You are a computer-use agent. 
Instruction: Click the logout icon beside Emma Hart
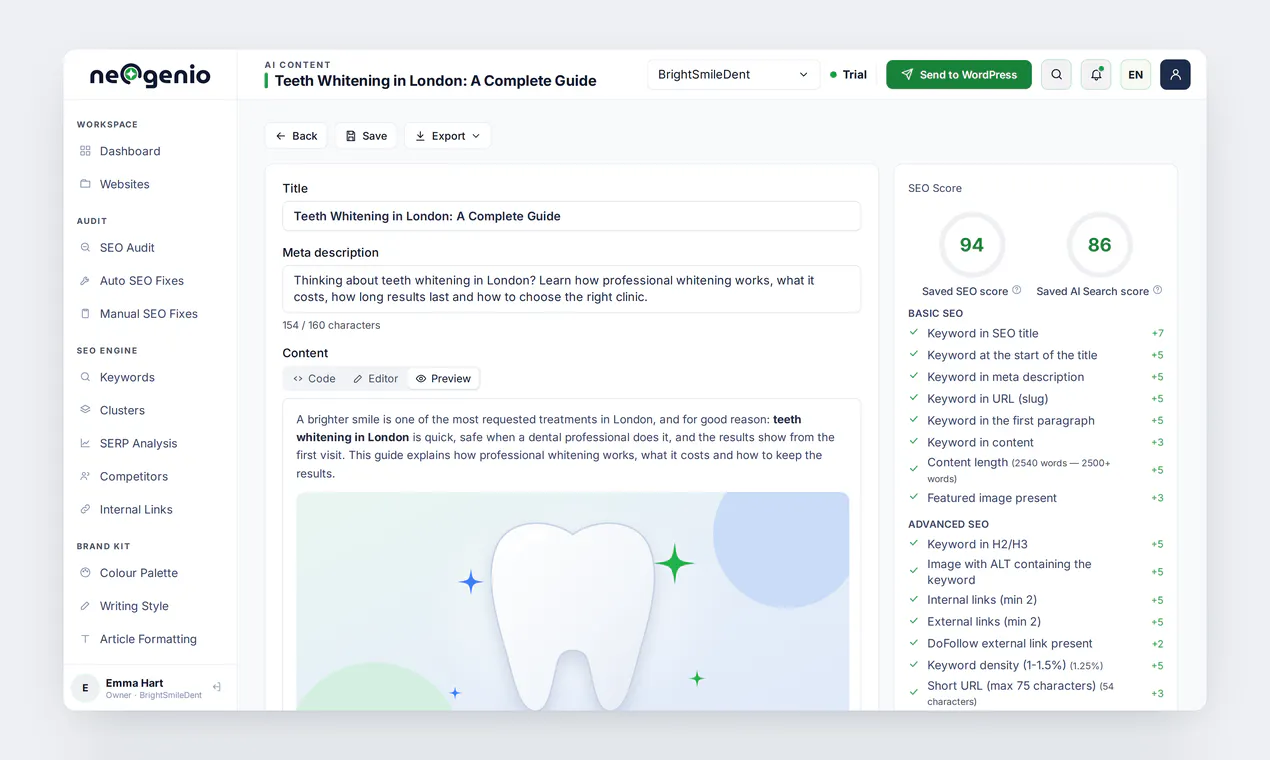pyautogui.click(x=217, y=687)
